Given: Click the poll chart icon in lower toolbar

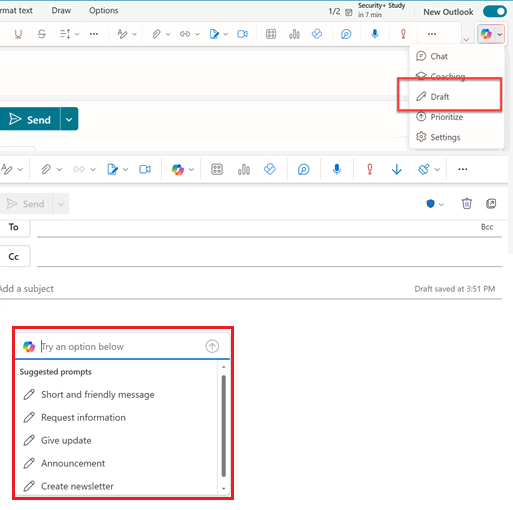Looking at the screenshot, I should pyautogui.click(x=244, y=169).
